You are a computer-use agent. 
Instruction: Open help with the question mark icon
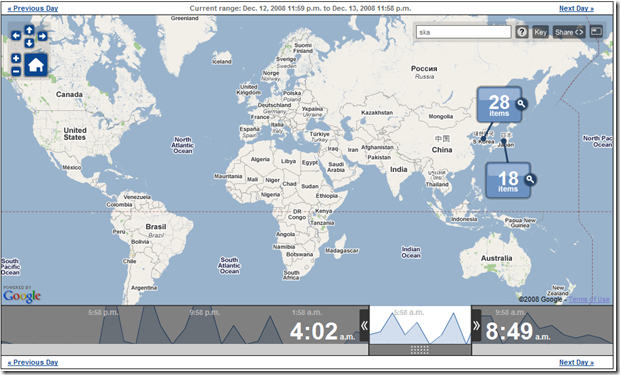[x=522, y=32]
